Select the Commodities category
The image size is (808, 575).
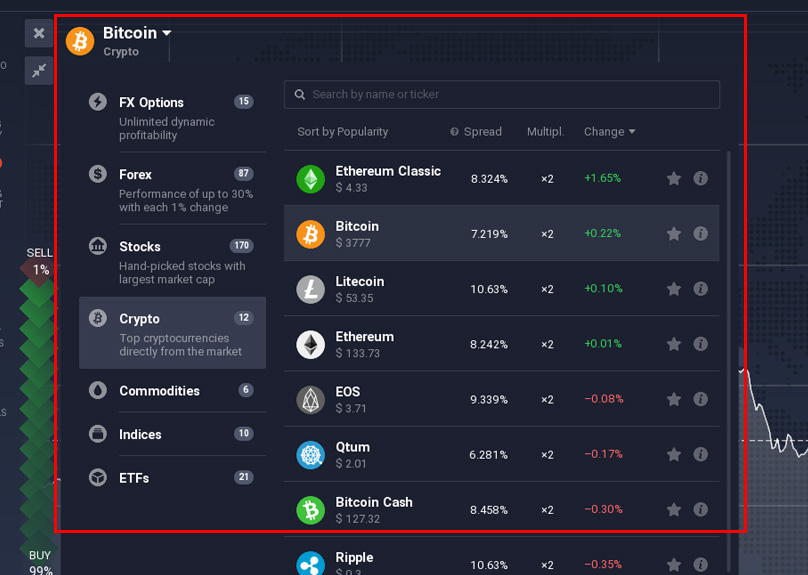(172, 391)
